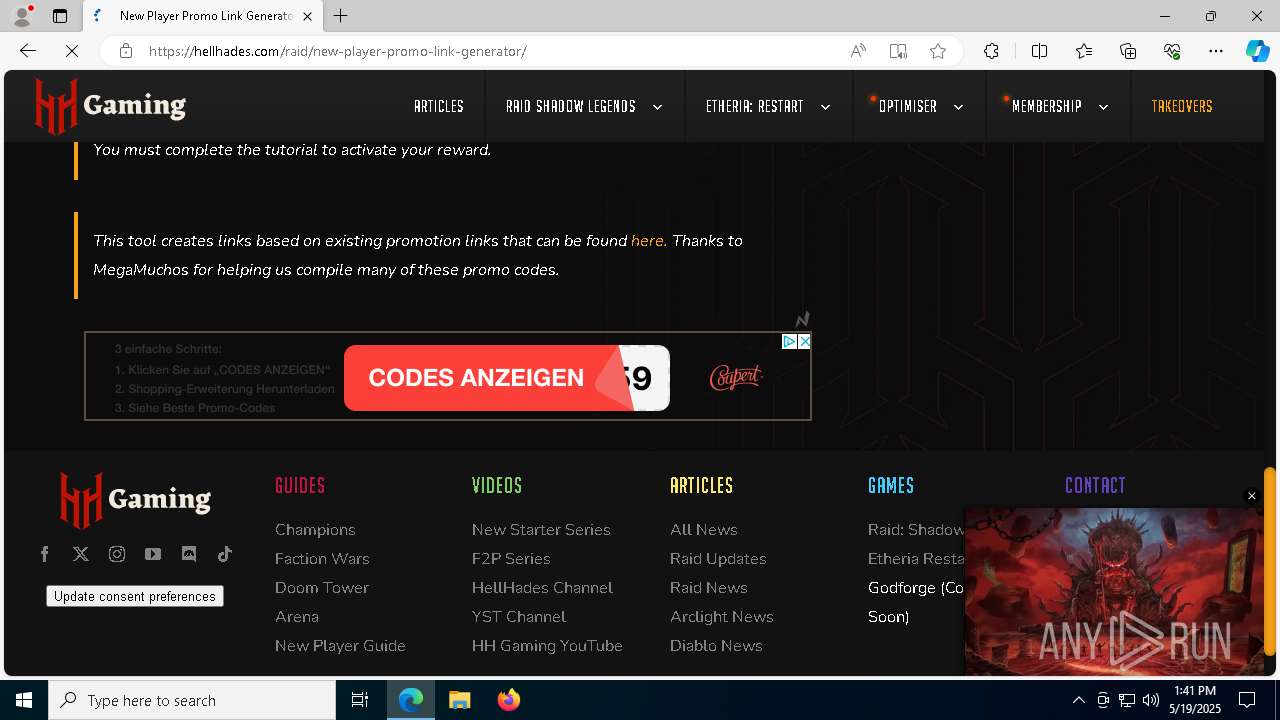Open the Articles nav item
The width and height of the screenshot is (1280, 720).
point(439,106)
